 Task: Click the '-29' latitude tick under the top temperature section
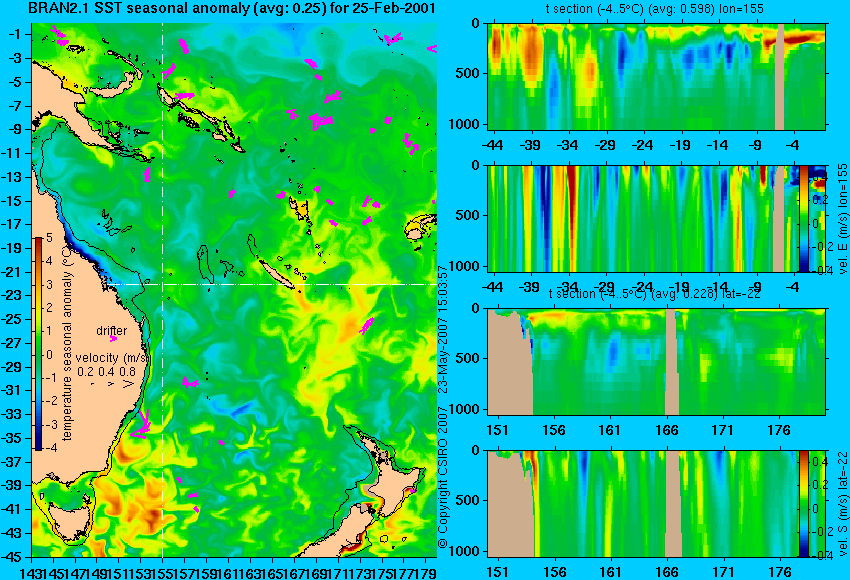point(605,145)
